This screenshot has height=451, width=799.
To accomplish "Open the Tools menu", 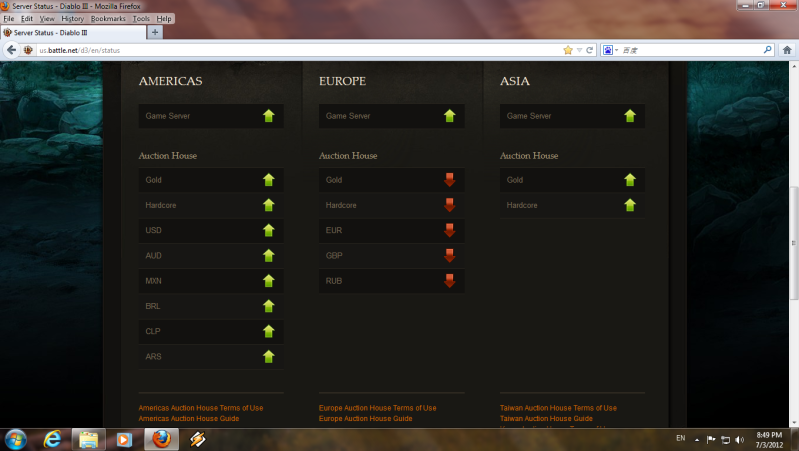I will tap(141, 19).
